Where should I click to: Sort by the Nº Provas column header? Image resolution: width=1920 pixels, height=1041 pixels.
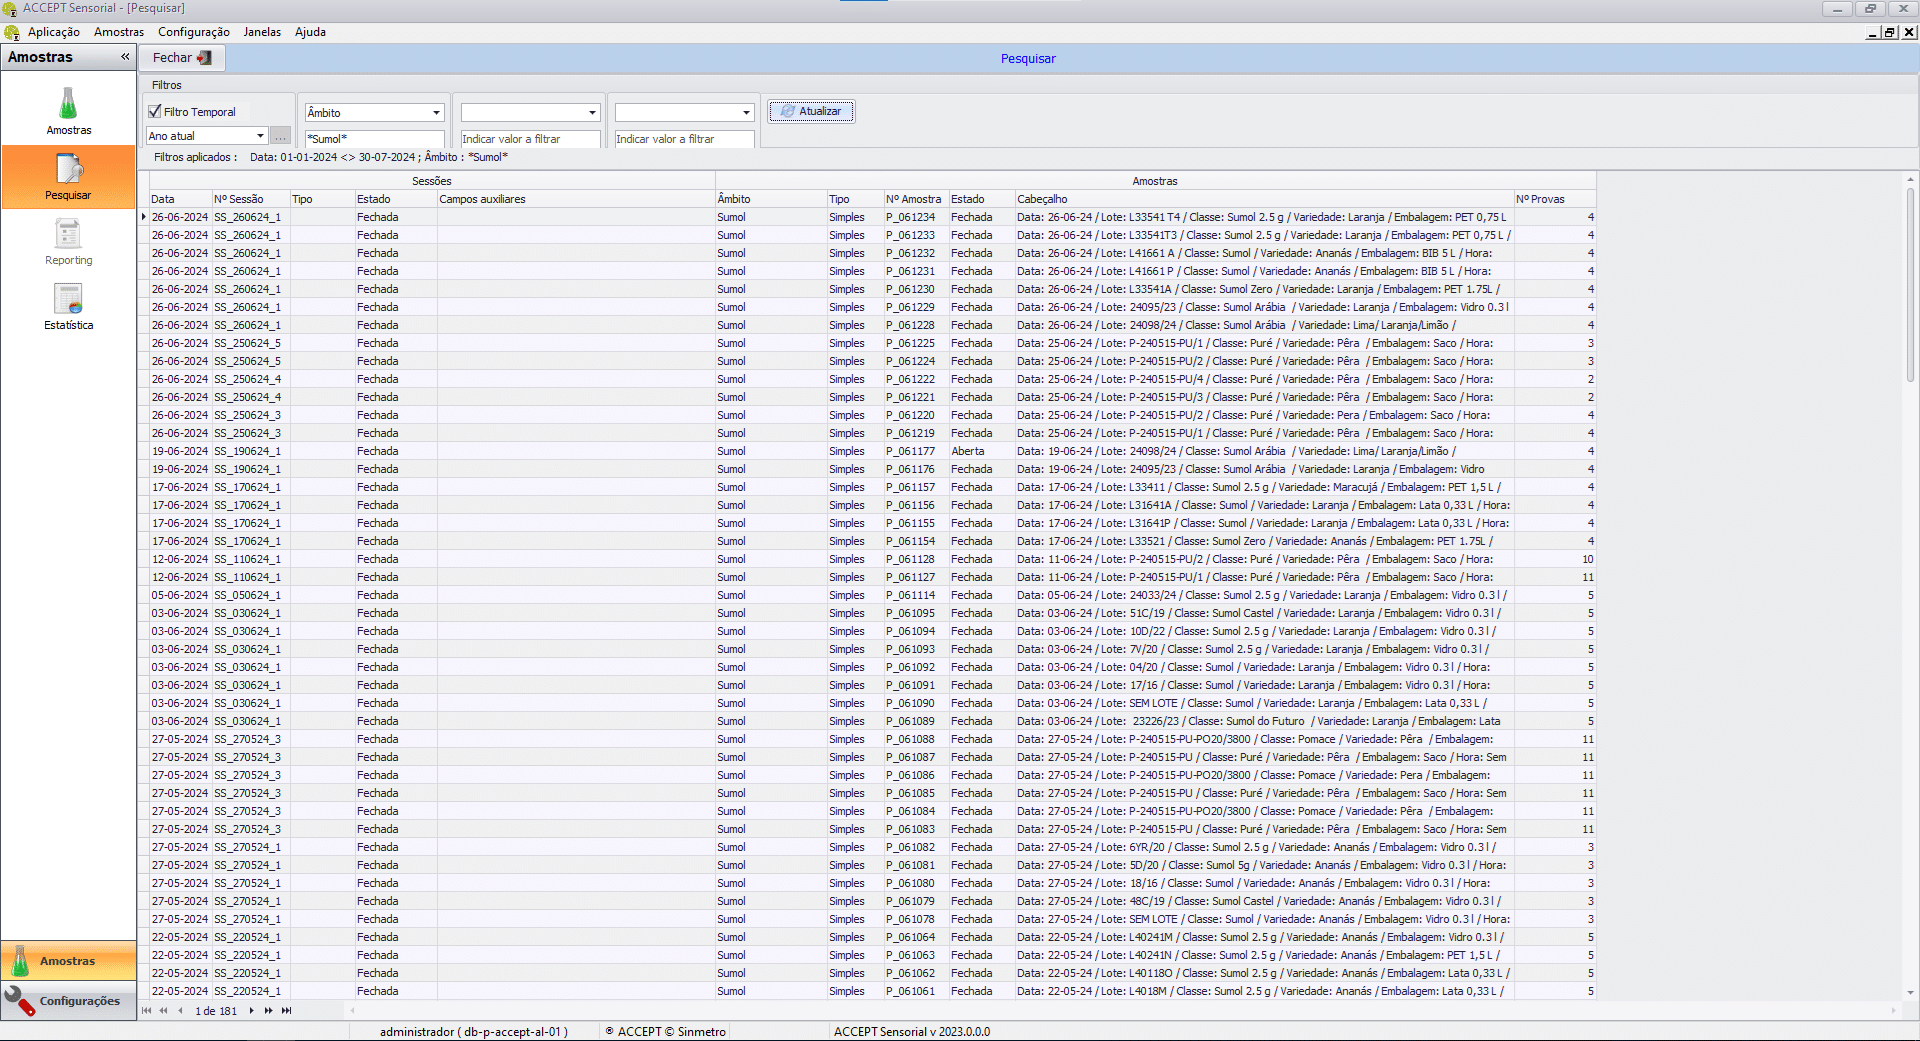[1553, 199]
